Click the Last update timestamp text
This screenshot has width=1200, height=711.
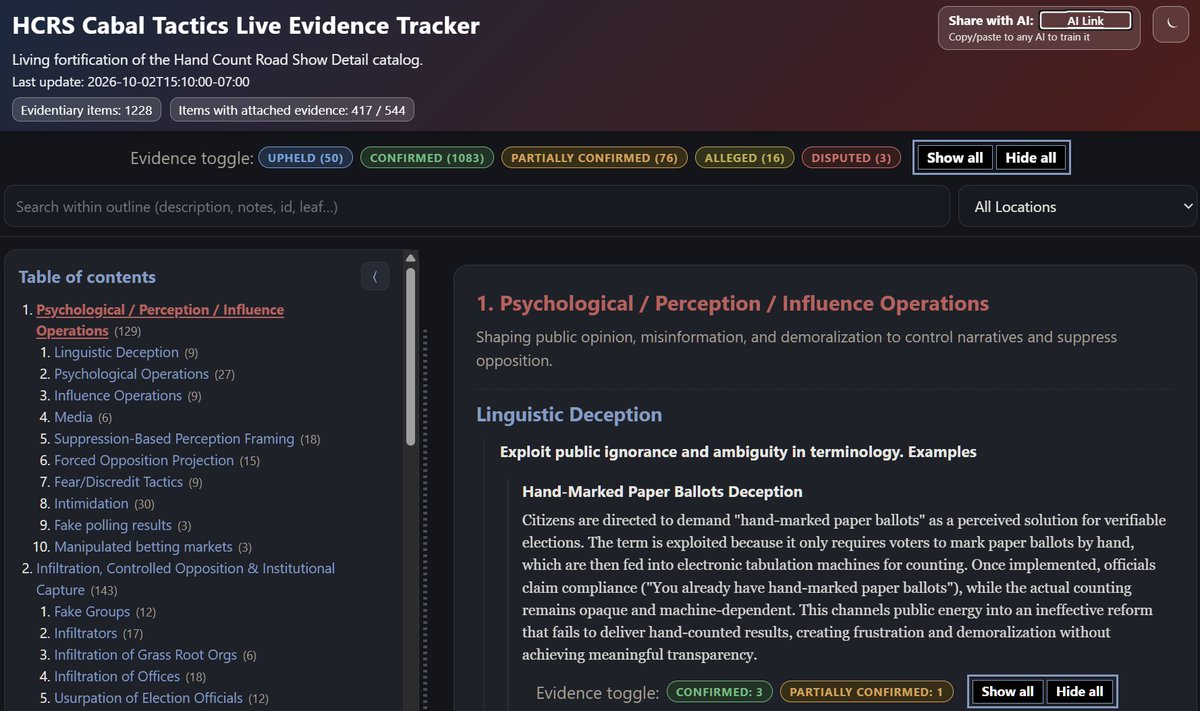(x=131, y=82)
